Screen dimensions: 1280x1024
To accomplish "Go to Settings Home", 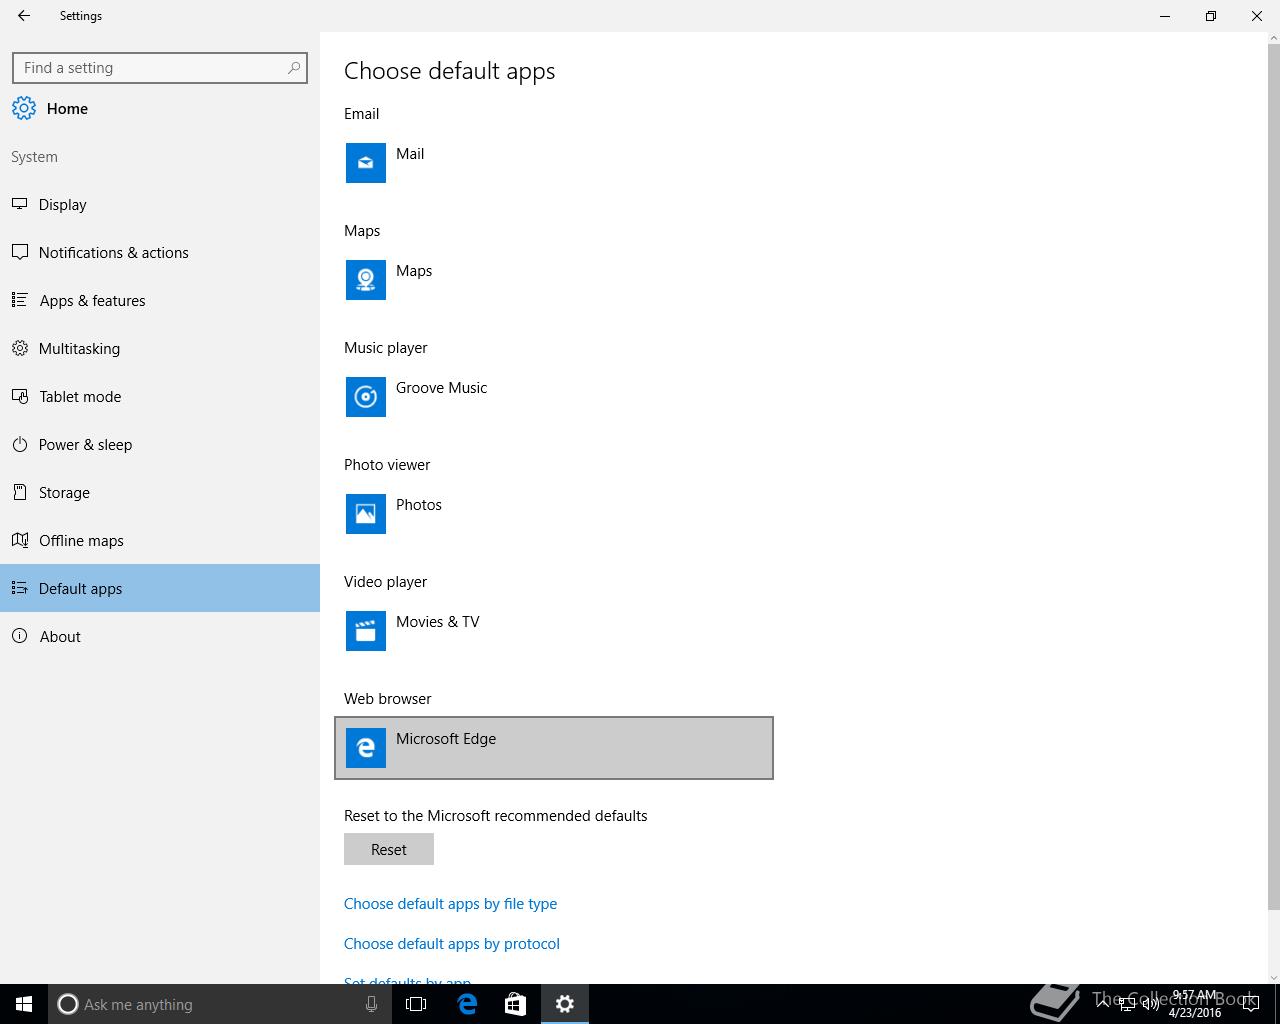I will (x=160, y=108).
